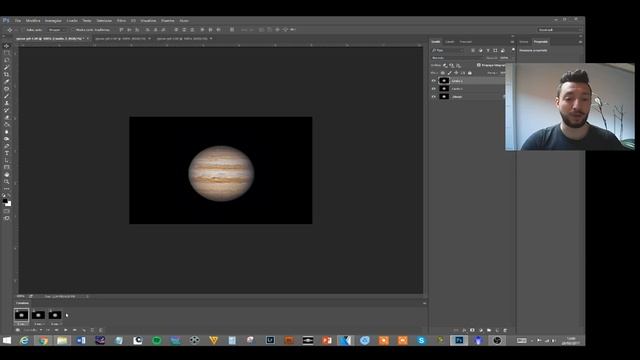Toggle Propagate Frame 1 checkbox

(x=479, y=65)
